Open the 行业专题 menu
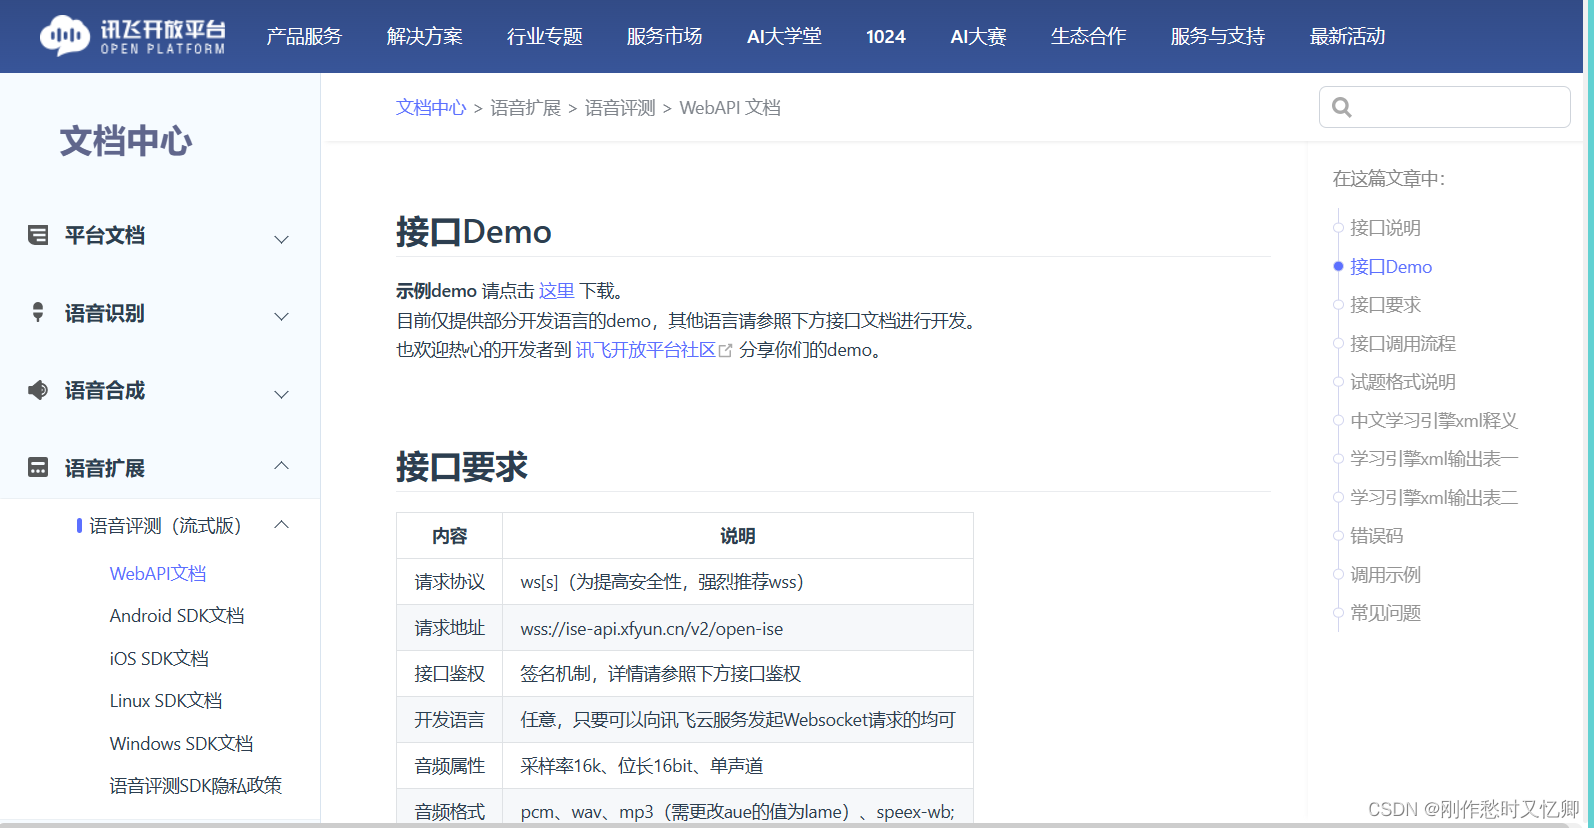 (x=545, y=36)
